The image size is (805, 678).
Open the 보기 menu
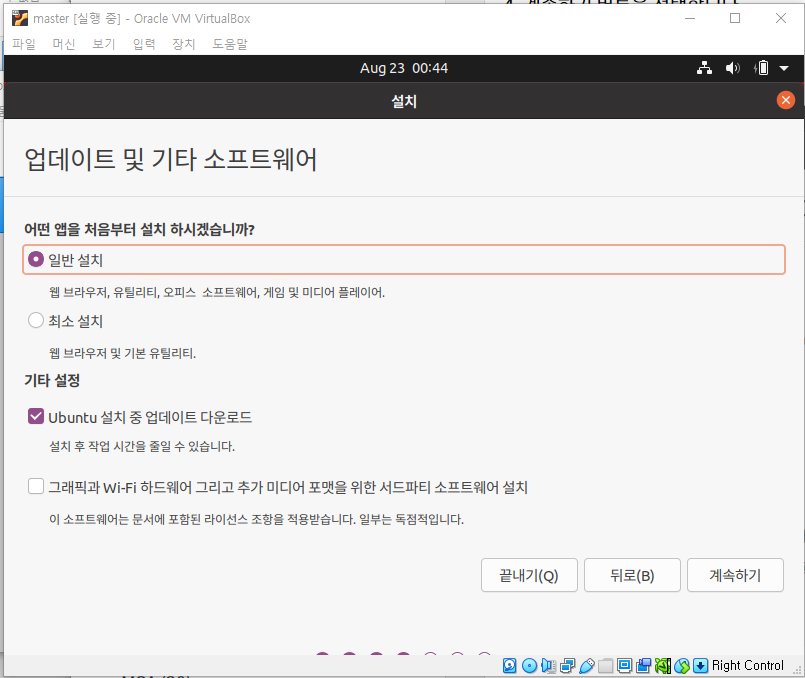(104, 44)
